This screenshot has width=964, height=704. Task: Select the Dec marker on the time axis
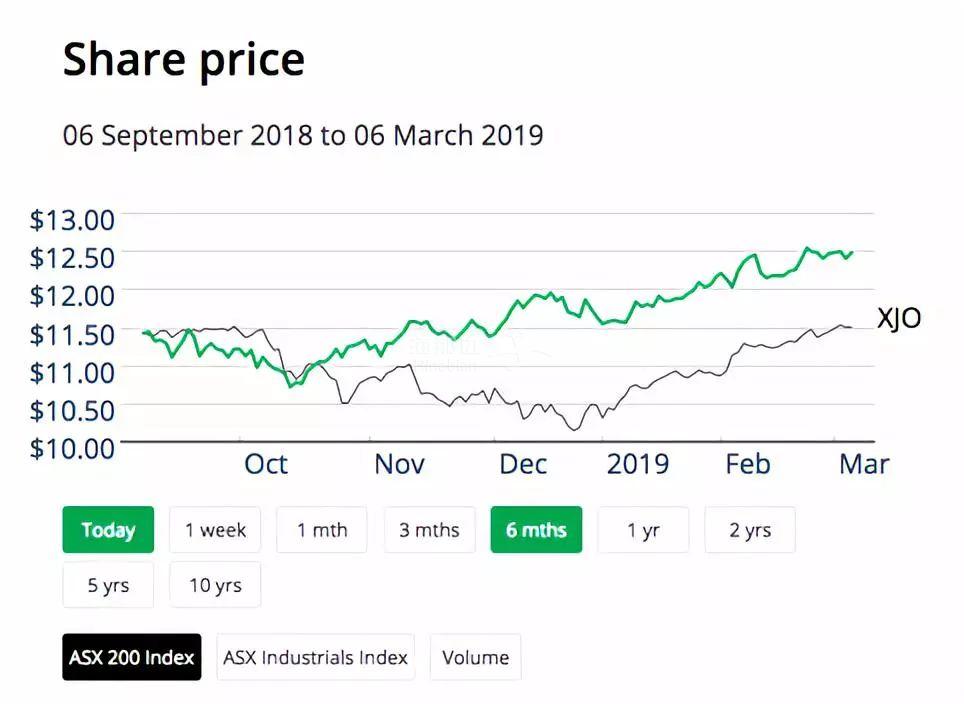click(523, 464)
